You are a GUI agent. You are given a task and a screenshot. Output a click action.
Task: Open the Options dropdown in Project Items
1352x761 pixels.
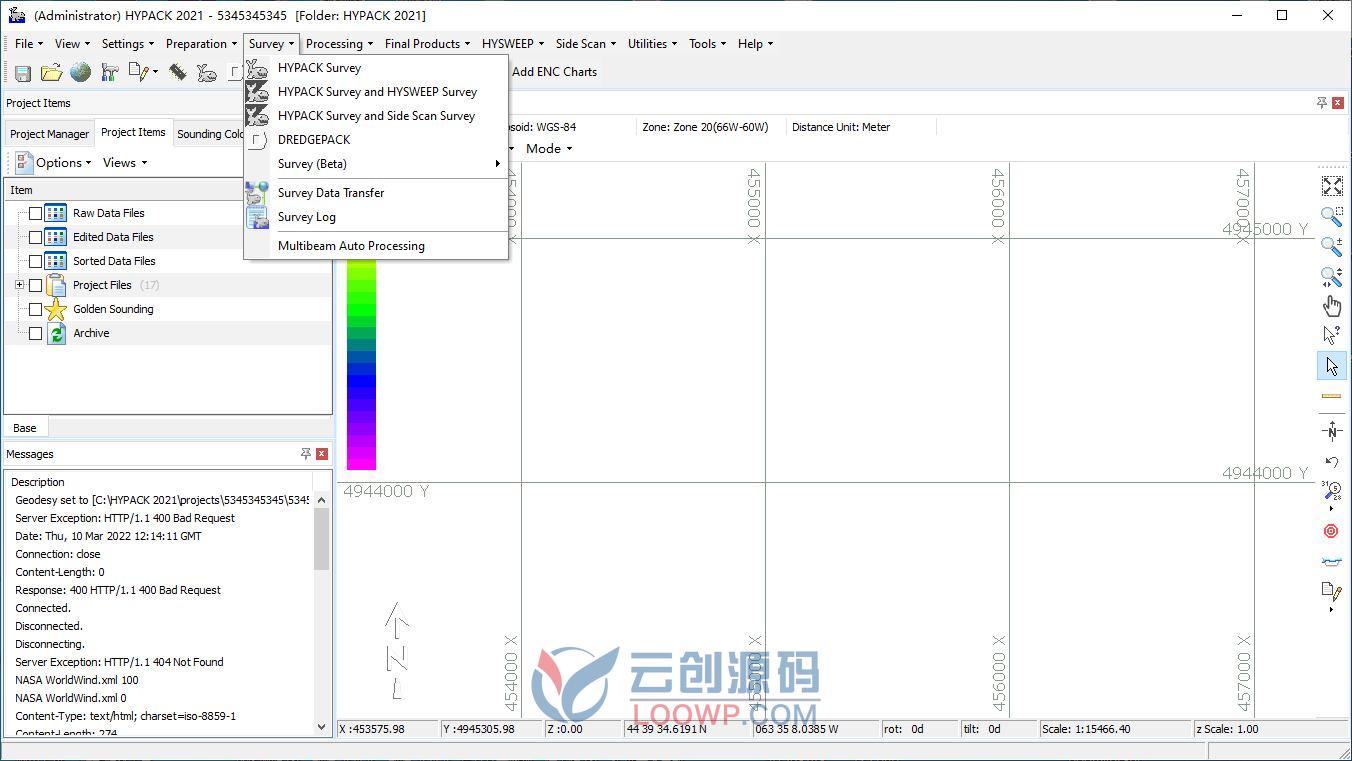54,162
